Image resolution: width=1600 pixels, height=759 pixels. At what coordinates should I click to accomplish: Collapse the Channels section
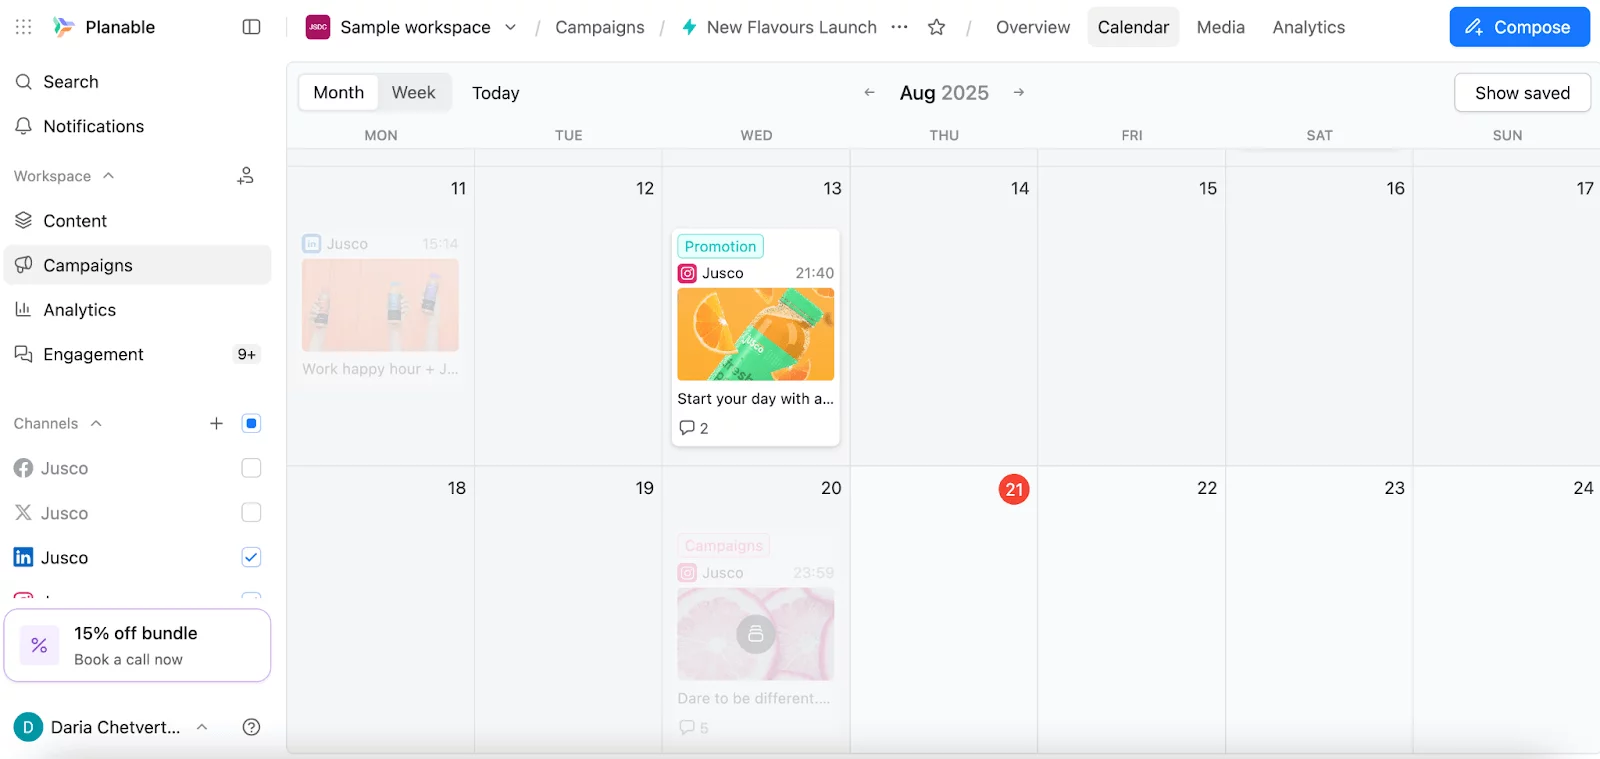[x=97, y=423]
